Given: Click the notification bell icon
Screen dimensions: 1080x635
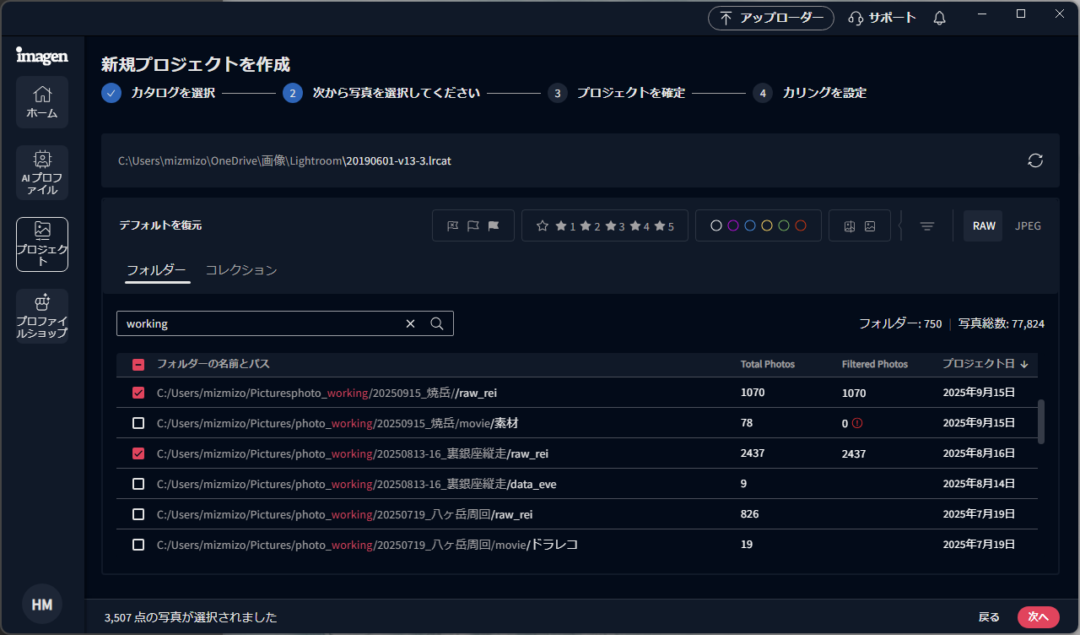Looking at the screenshot, I should tap(939, 18).
